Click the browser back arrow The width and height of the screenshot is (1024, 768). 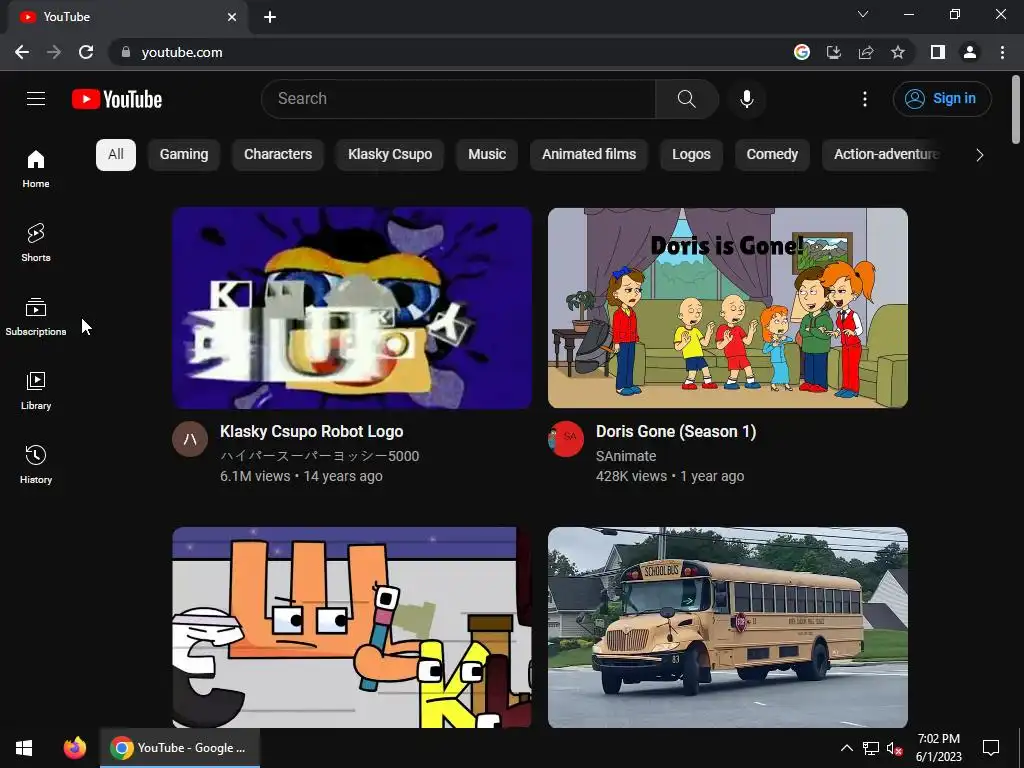(x=22, y=52)
